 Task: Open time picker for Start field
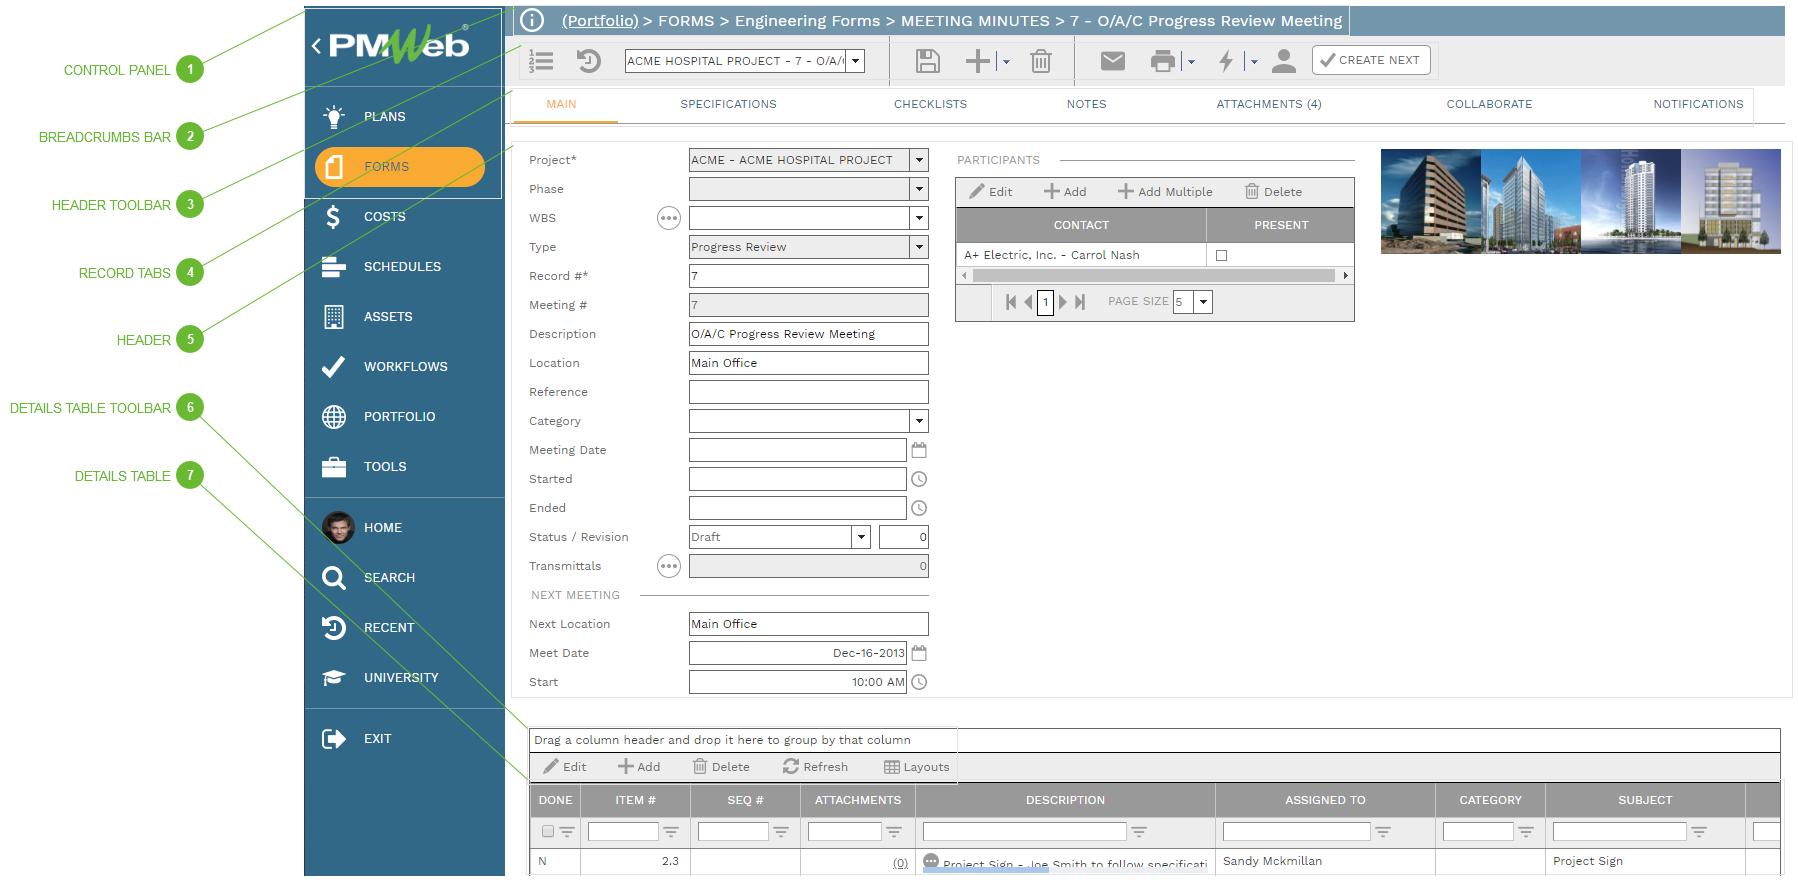919,682
